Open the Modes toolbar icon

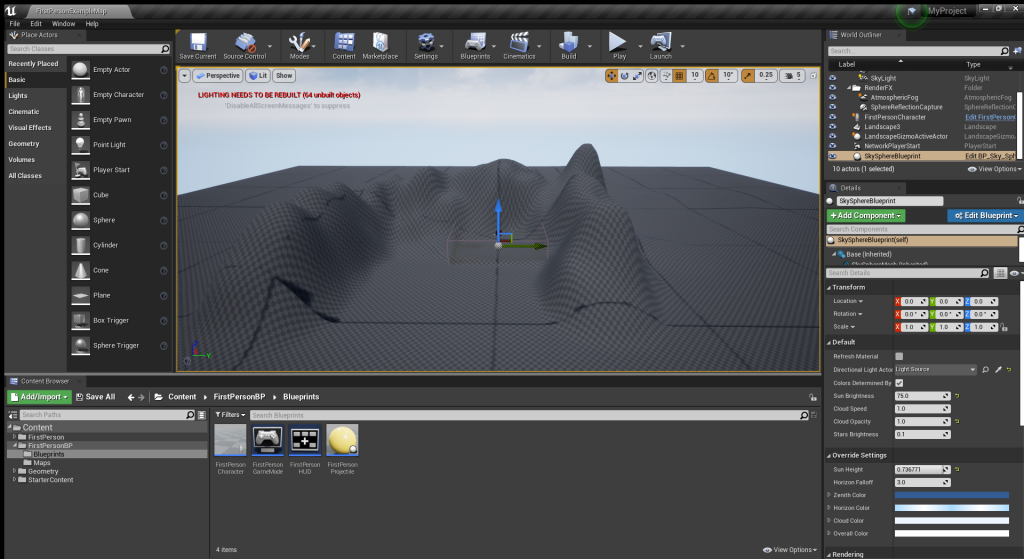pos(299,42)
